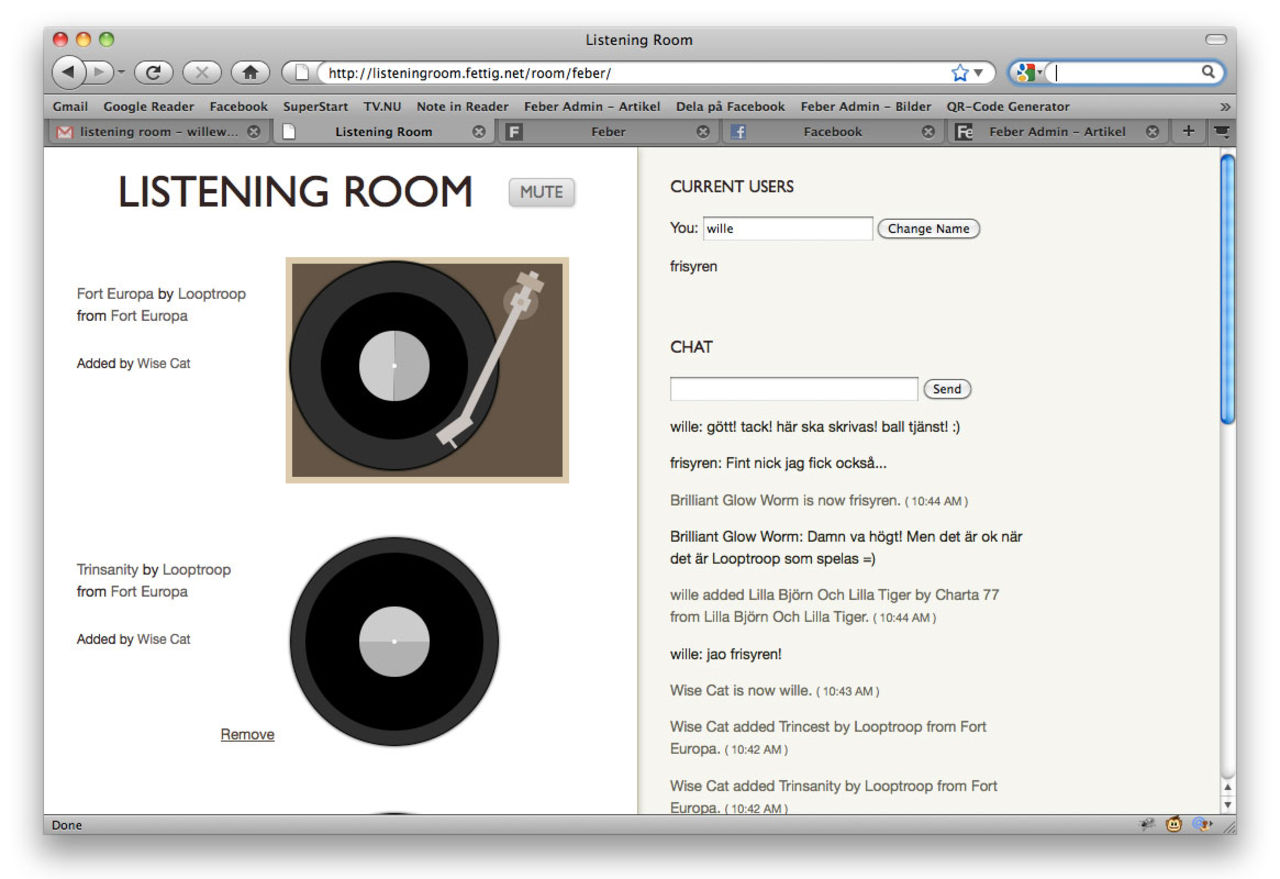Image resolution: width=1280 pixels, height=879 pixels.
Task: Click the reload page icon
Action: coord(153,72)
